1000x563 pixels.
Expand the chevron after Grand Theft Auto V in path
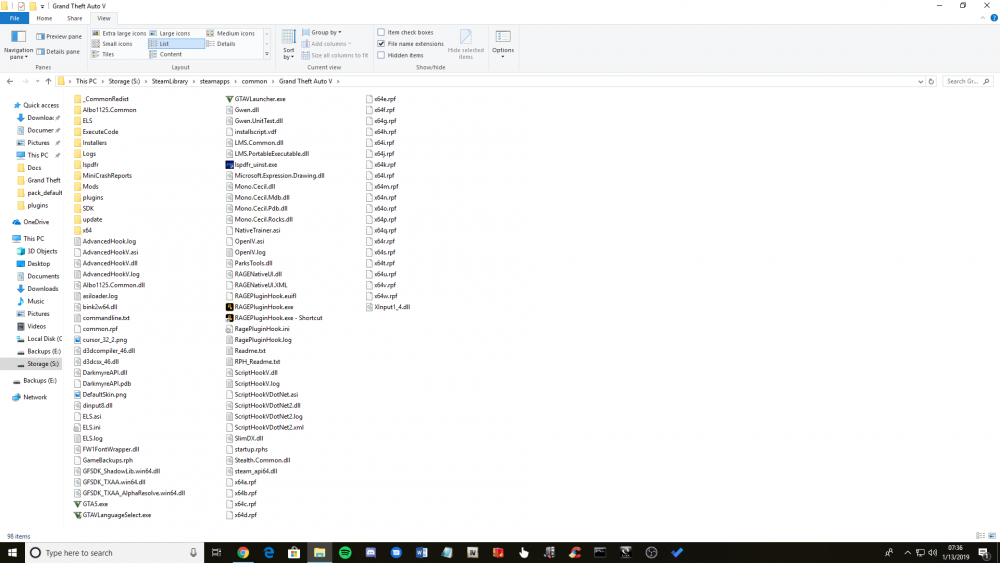pos(338,82)
